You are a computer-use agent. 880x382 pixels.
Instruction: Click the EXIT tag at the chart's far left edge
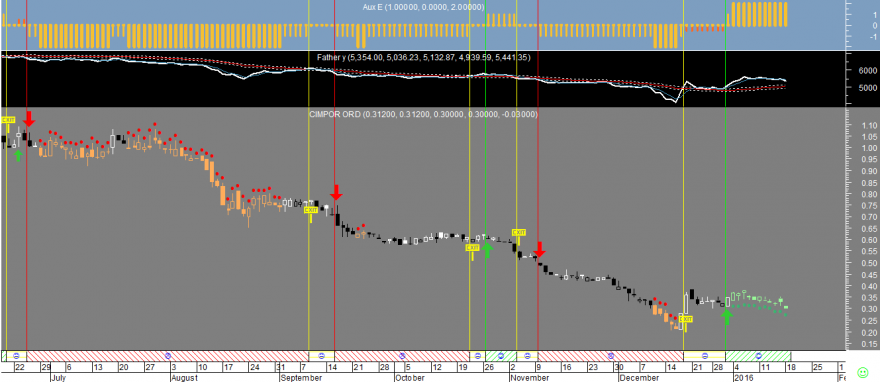click(x=8, y=120)
